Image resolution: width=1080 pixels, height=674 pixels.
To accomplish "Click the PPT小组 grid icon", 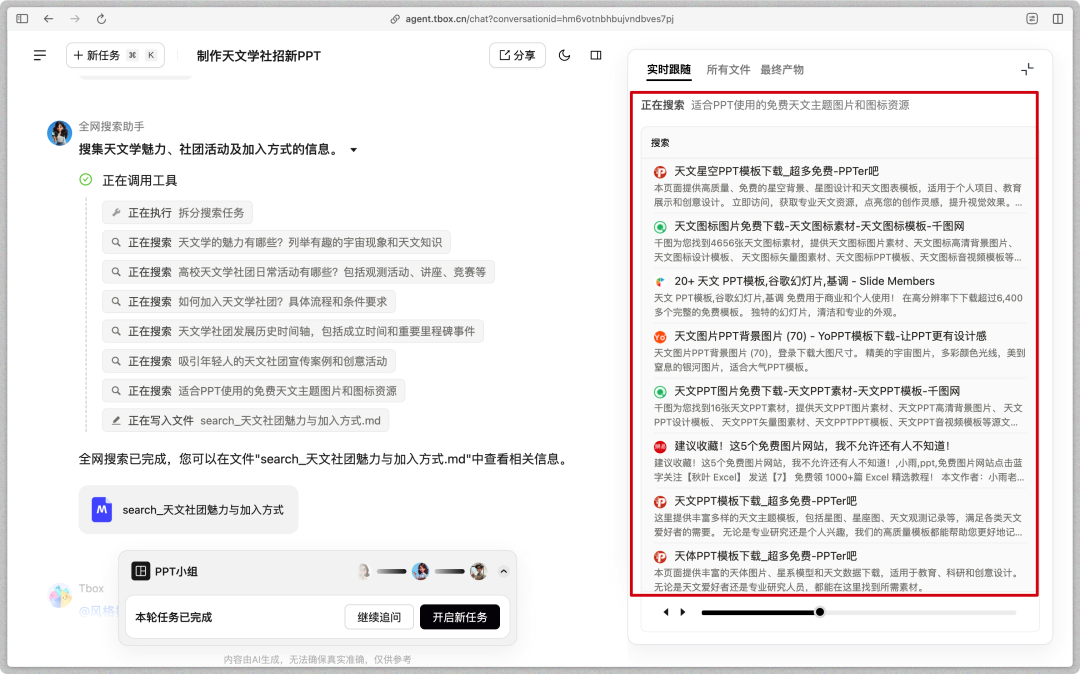I will [x=141, y=571].
